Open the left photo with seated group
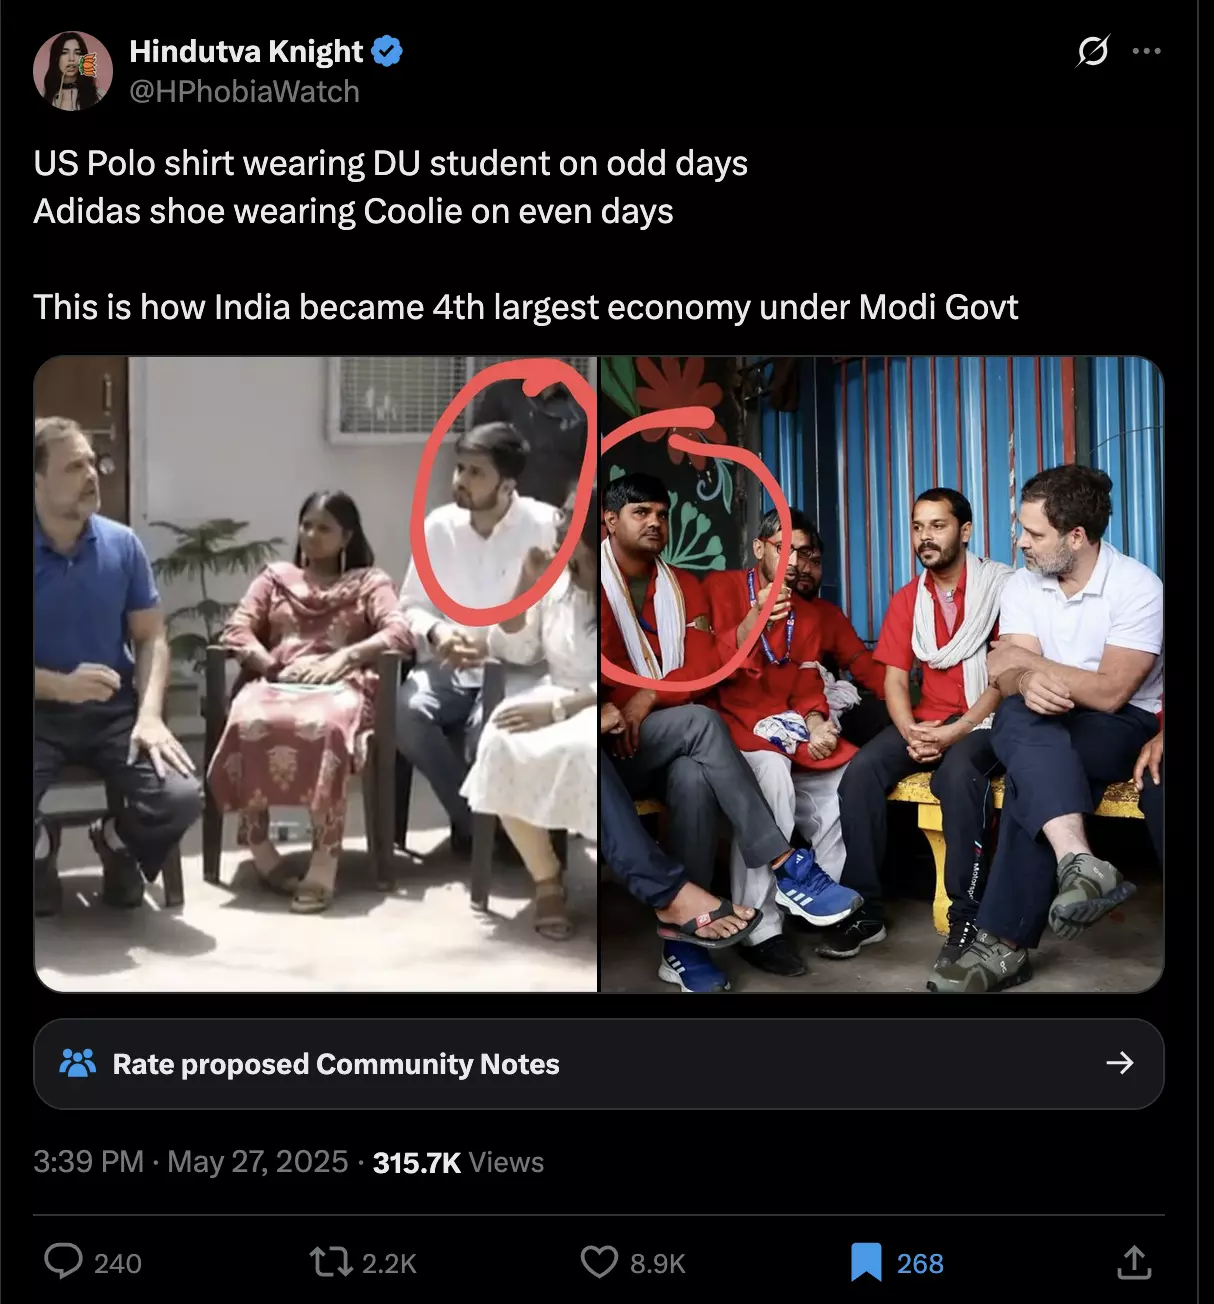1214x1304 pixels. pos(315,674)
